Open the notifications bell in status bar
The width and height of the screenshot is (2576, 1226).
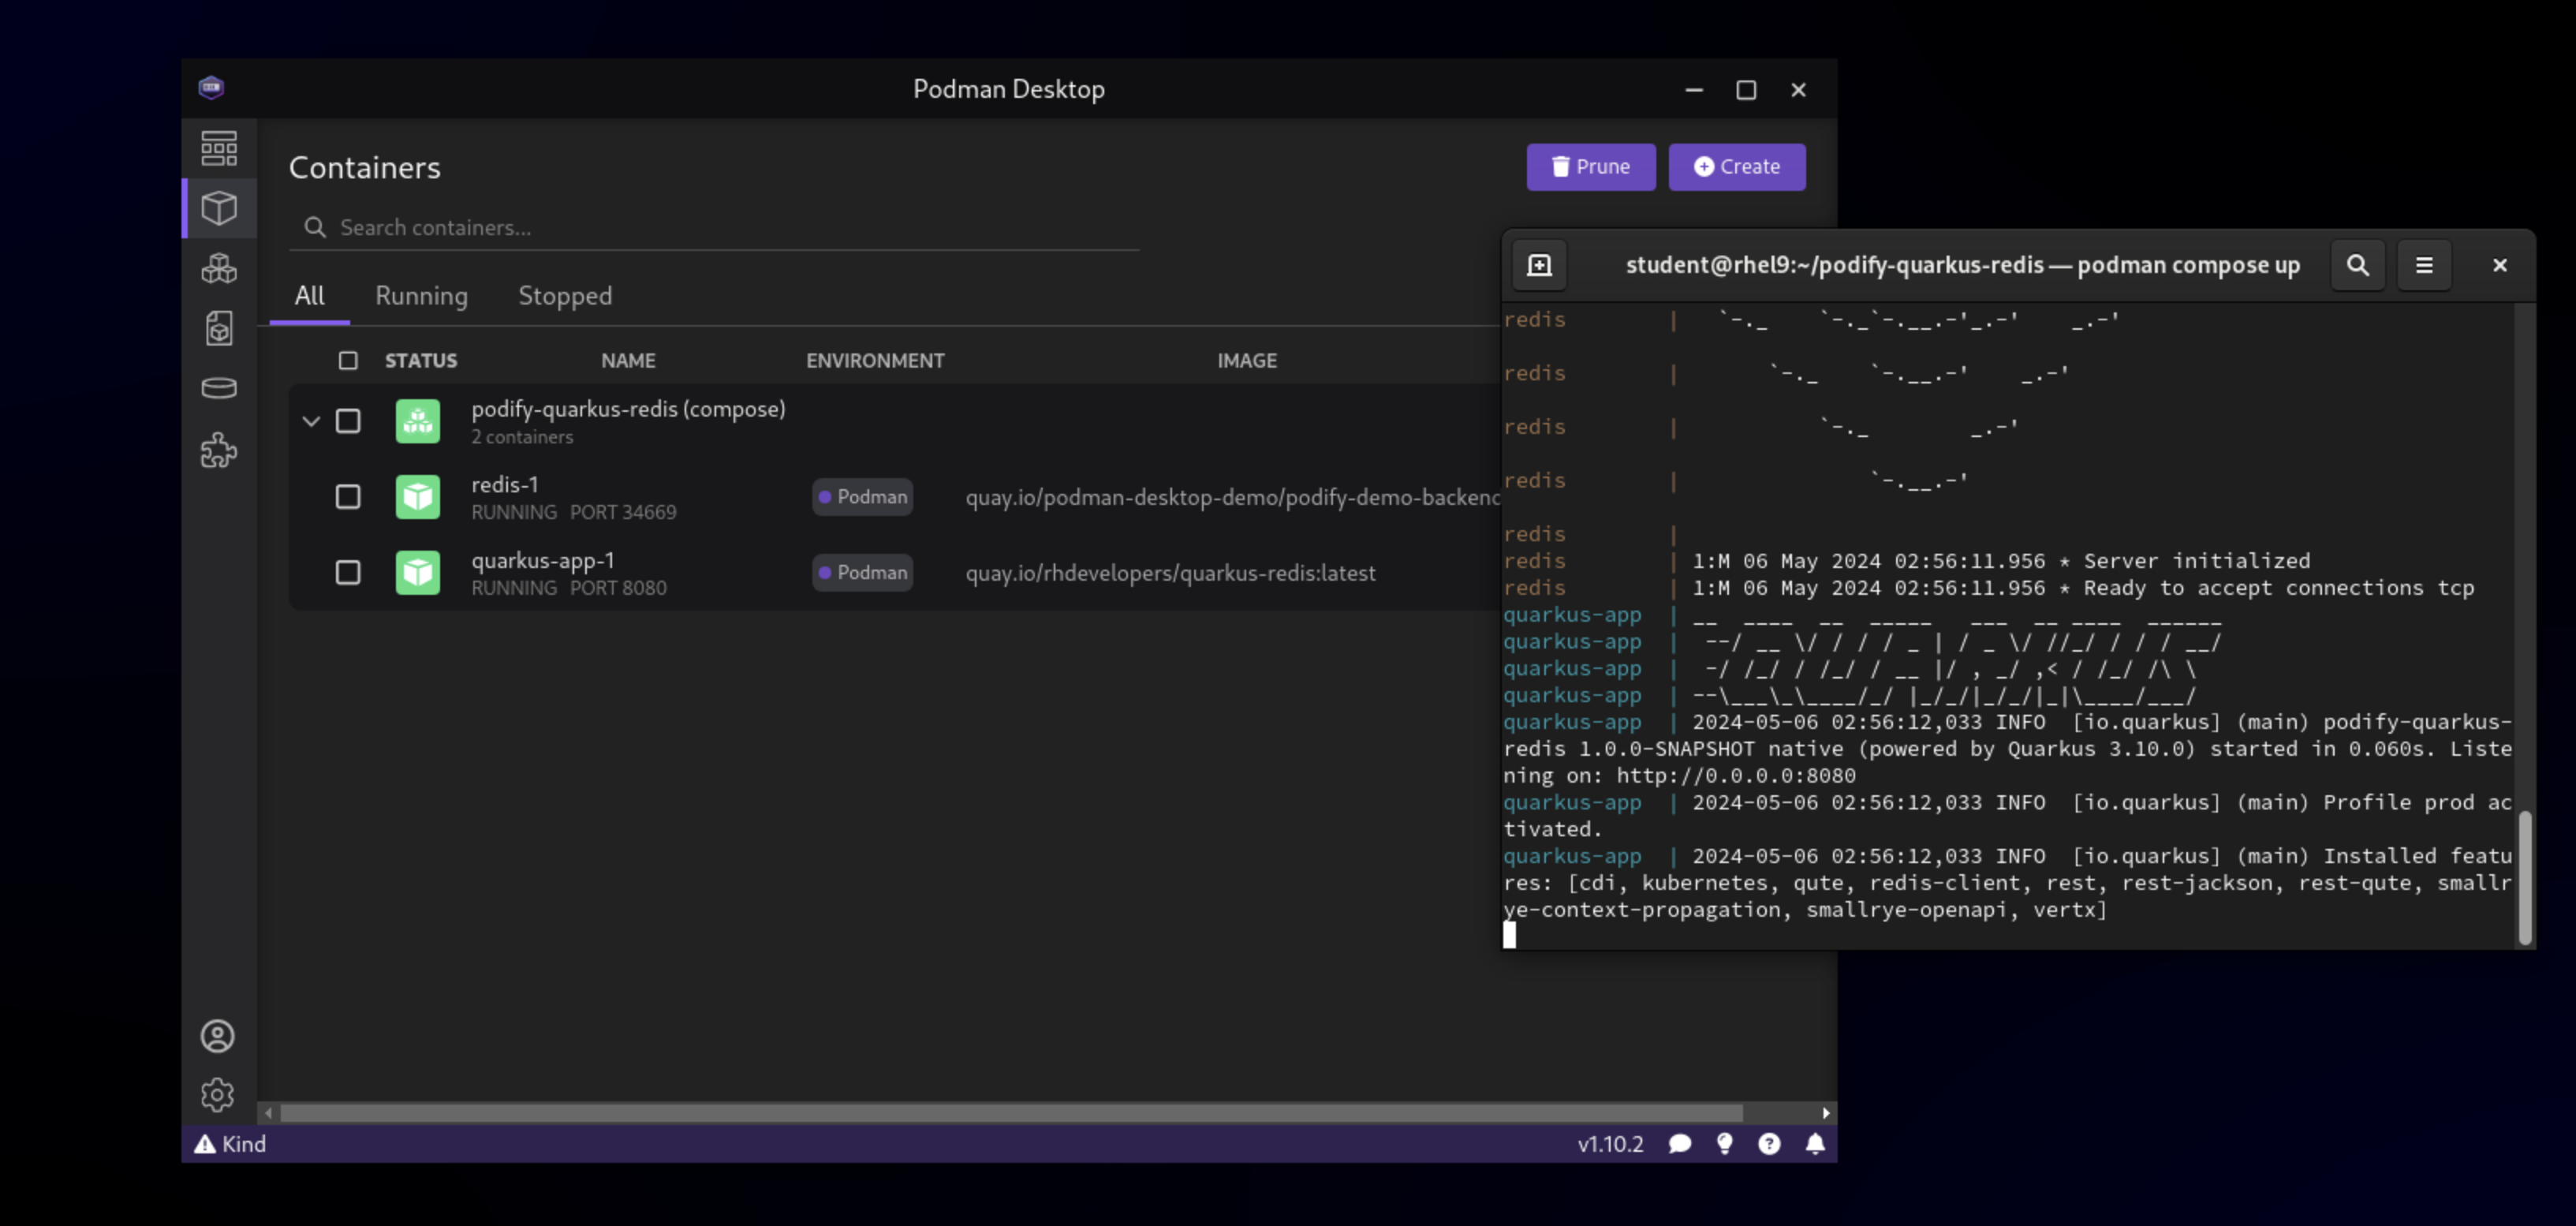pyautogui.click(x=1815, y=1144)
